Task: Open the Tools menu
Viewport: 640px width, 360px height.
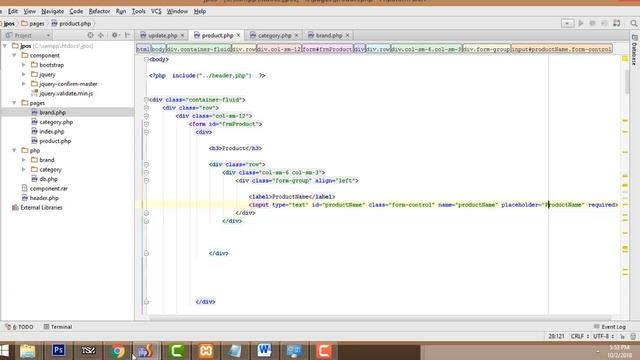Action: pos(138,11)
